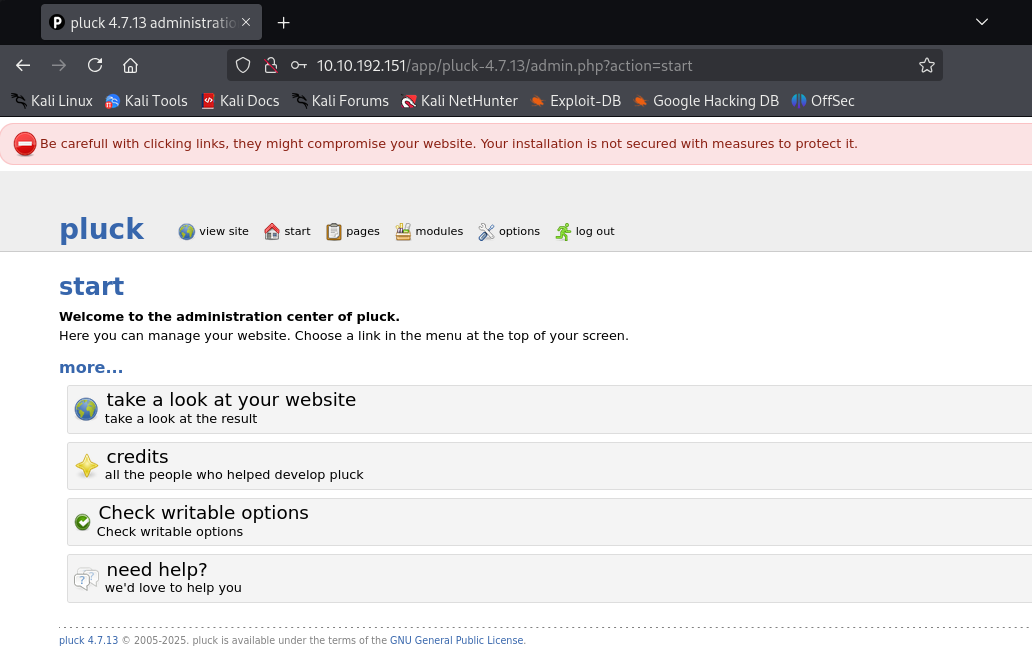Screen dimensions: 1032x667
Task: Open Kali Docs bookmark
Action: pos(240,101)
